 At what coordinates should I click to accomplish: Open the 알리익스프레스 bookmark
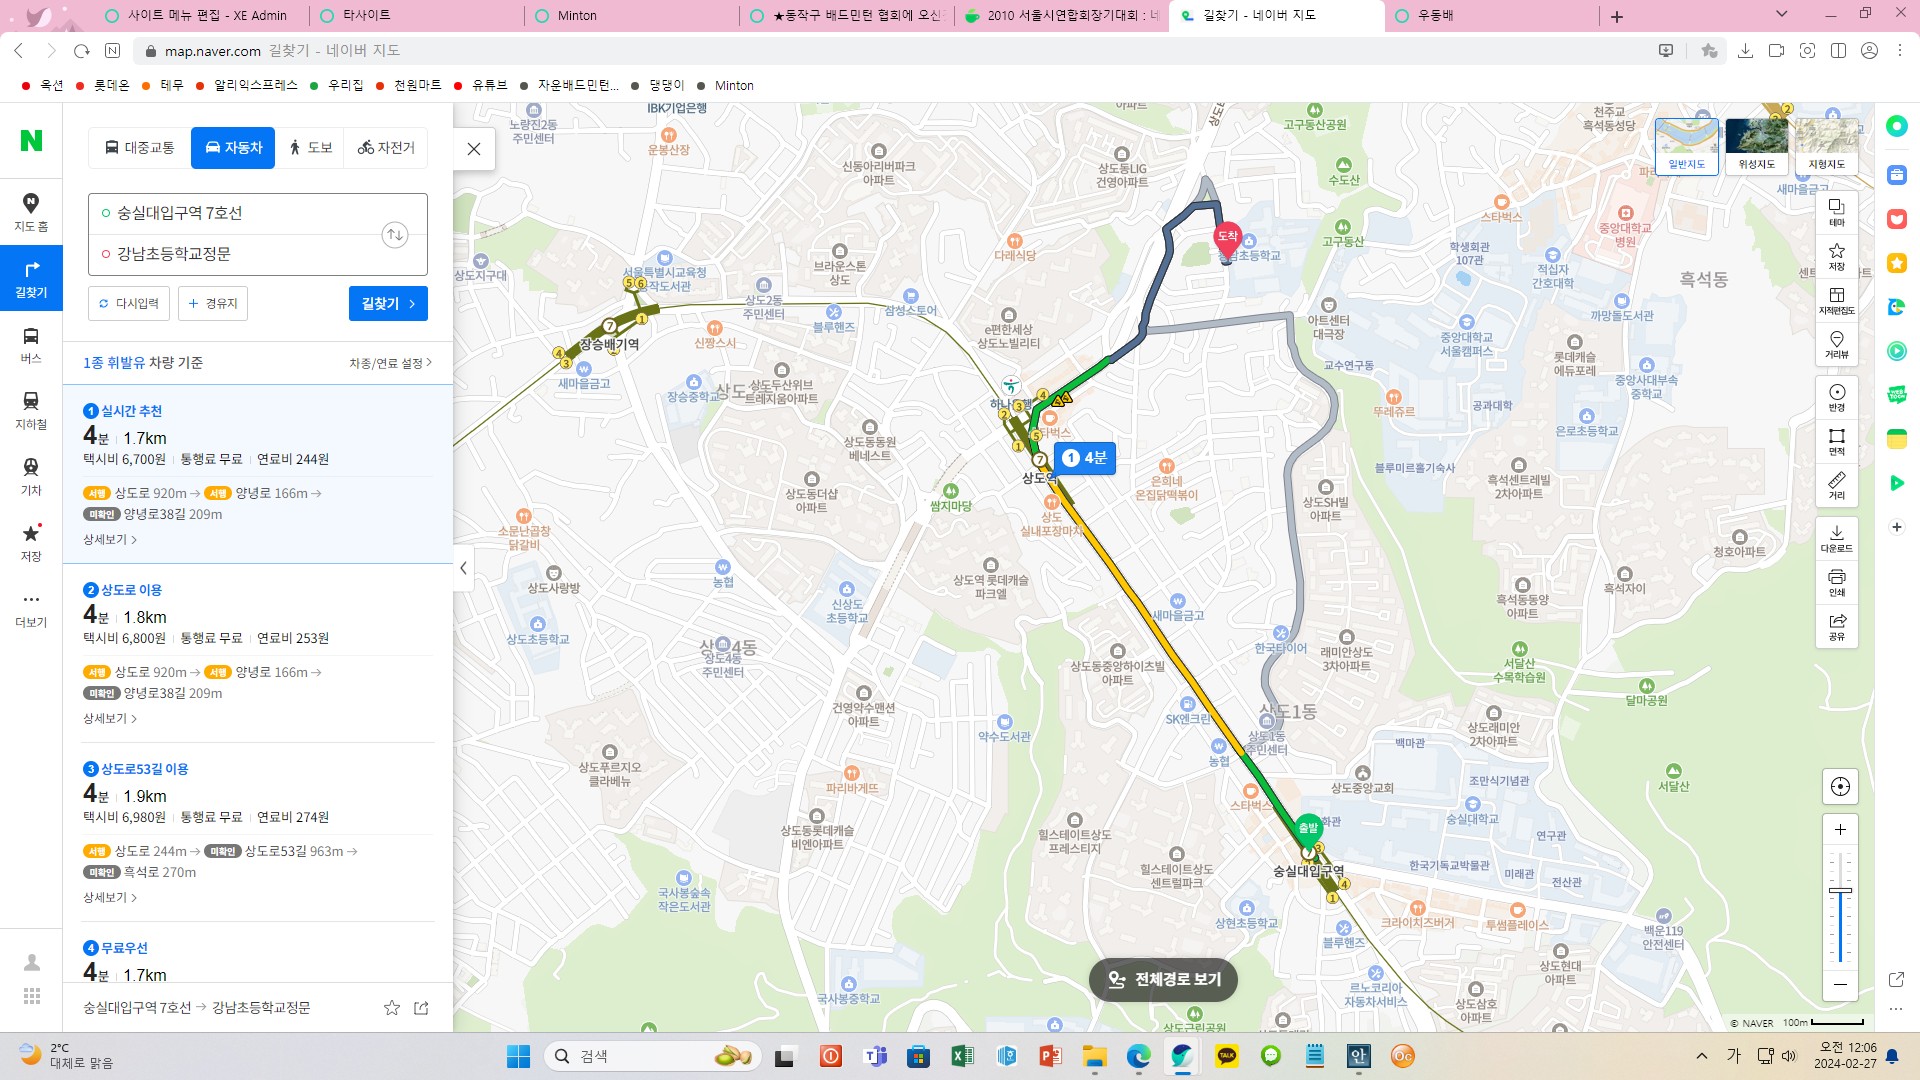tap(246, 85)
